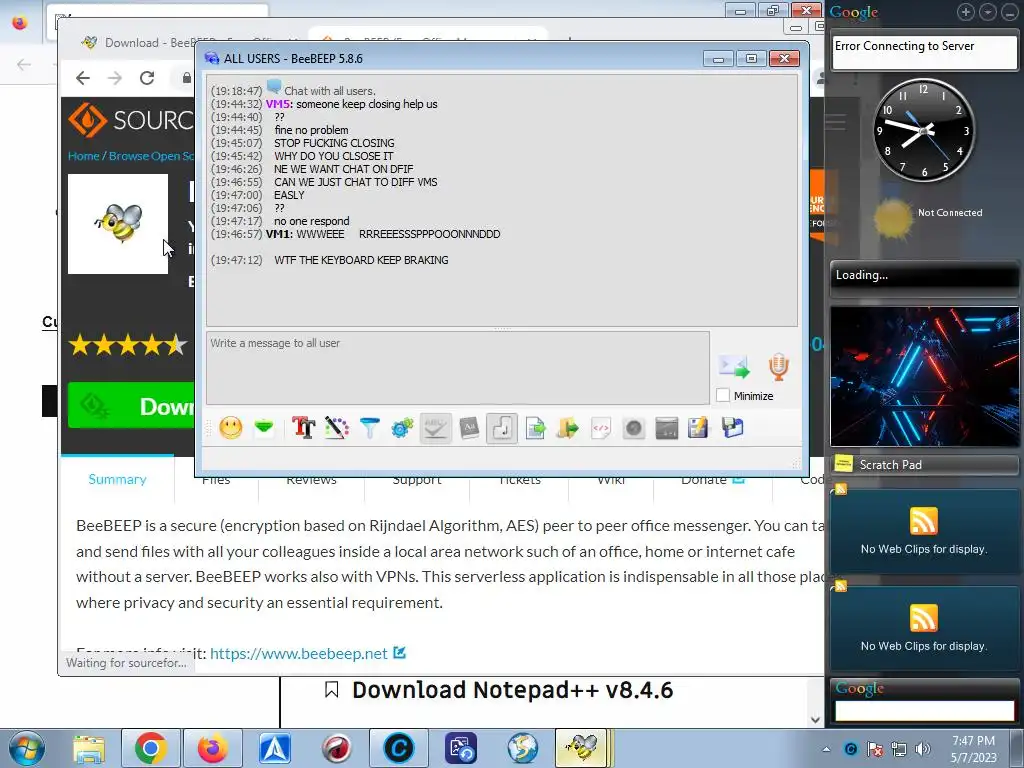Reload the SourceForge browser page

tap(147, 78)
